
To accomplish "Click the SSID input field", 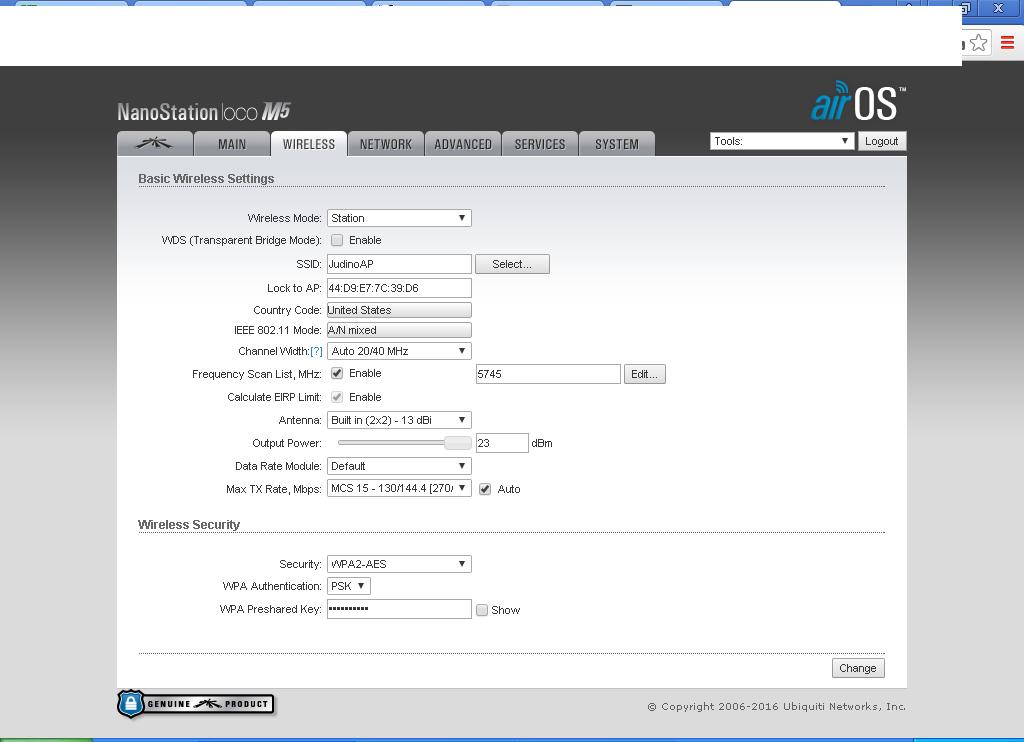I will [x=399, y=264].
